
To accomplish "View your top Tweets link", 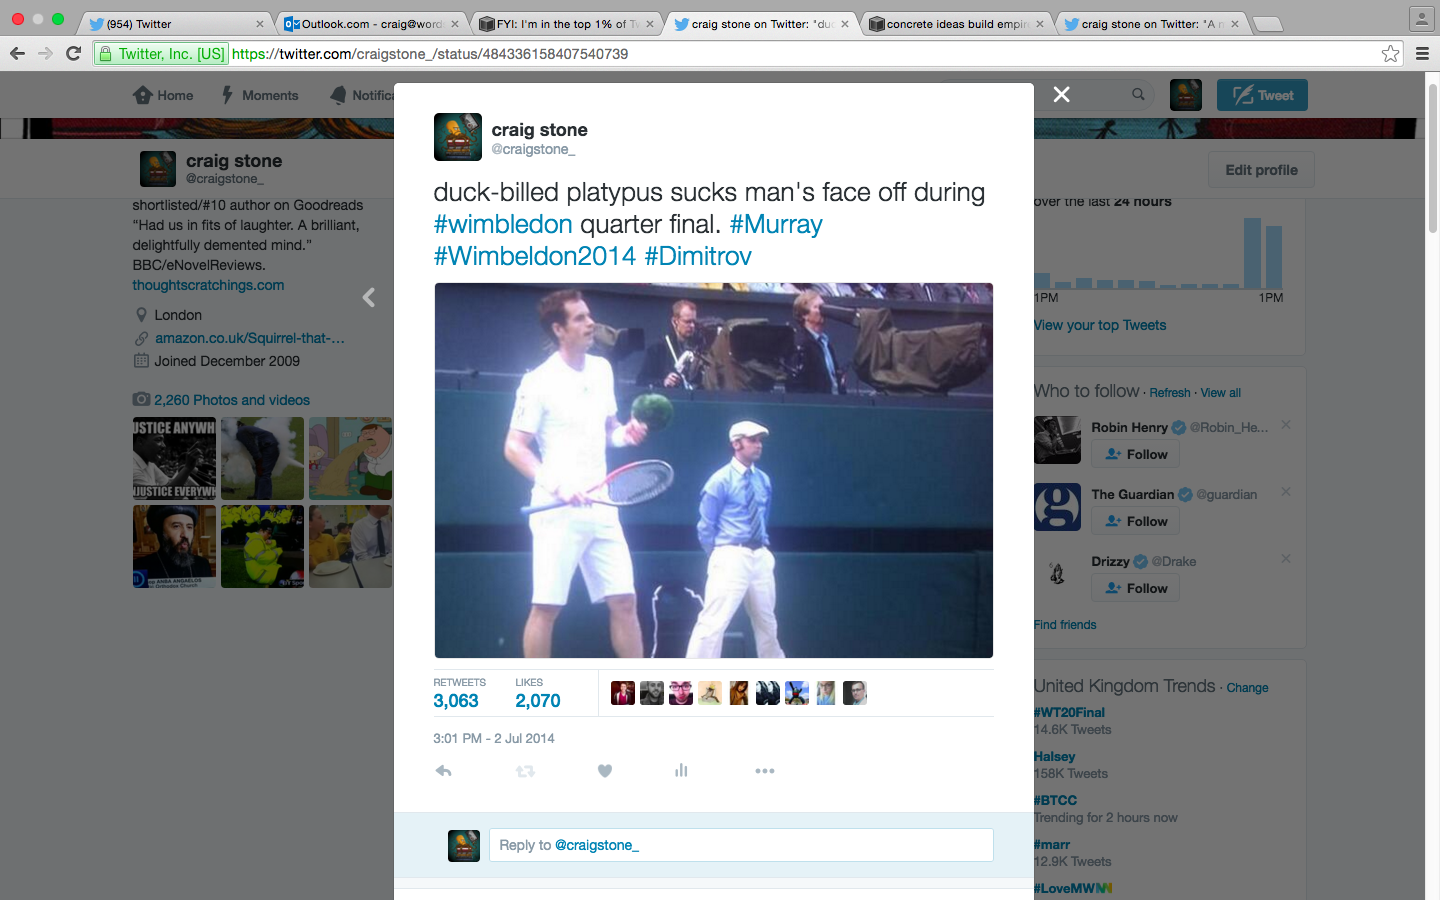I will [1100, 325].
